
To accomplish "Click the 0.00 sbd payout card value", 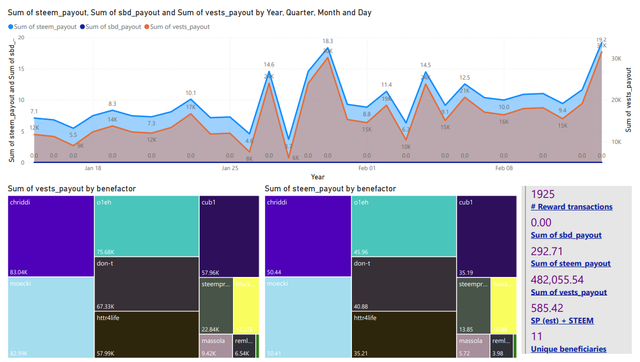I will click(x=541, y=222).
